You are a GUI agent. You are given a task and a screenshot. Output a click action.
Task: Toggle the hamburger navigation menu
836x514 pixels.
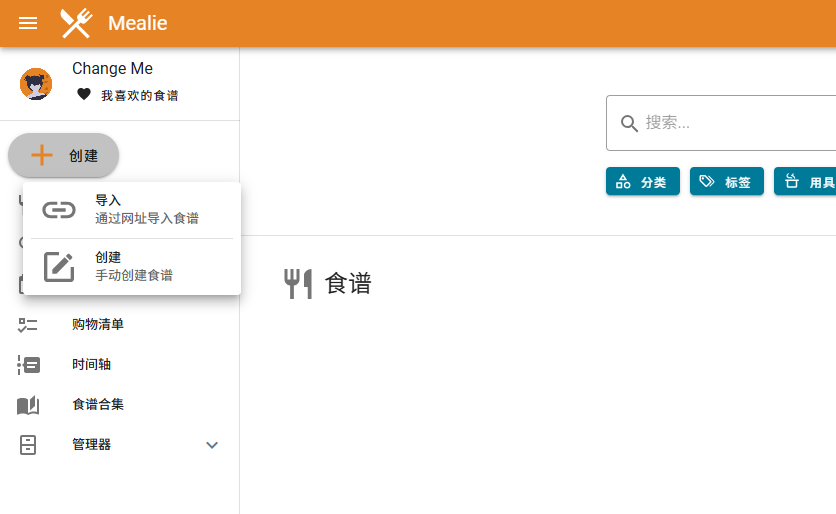(28, 23)
